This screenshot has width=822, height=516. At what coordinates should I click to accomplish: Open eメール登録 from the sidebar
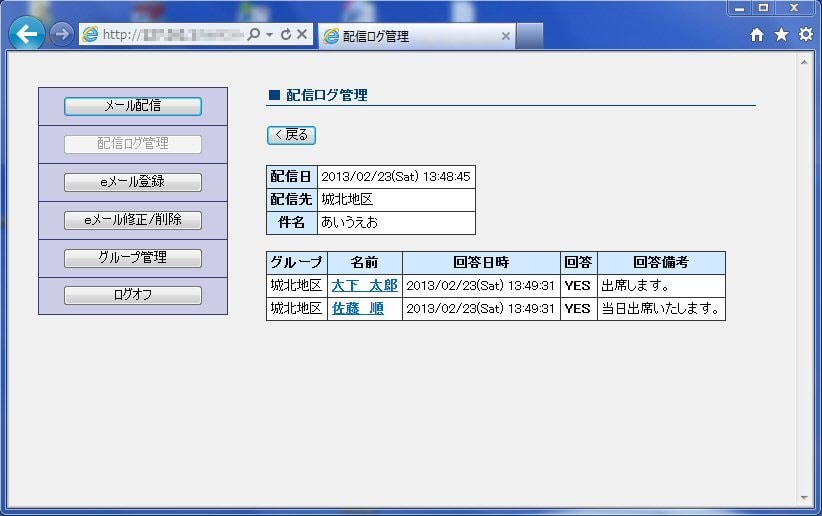point(133,182)
